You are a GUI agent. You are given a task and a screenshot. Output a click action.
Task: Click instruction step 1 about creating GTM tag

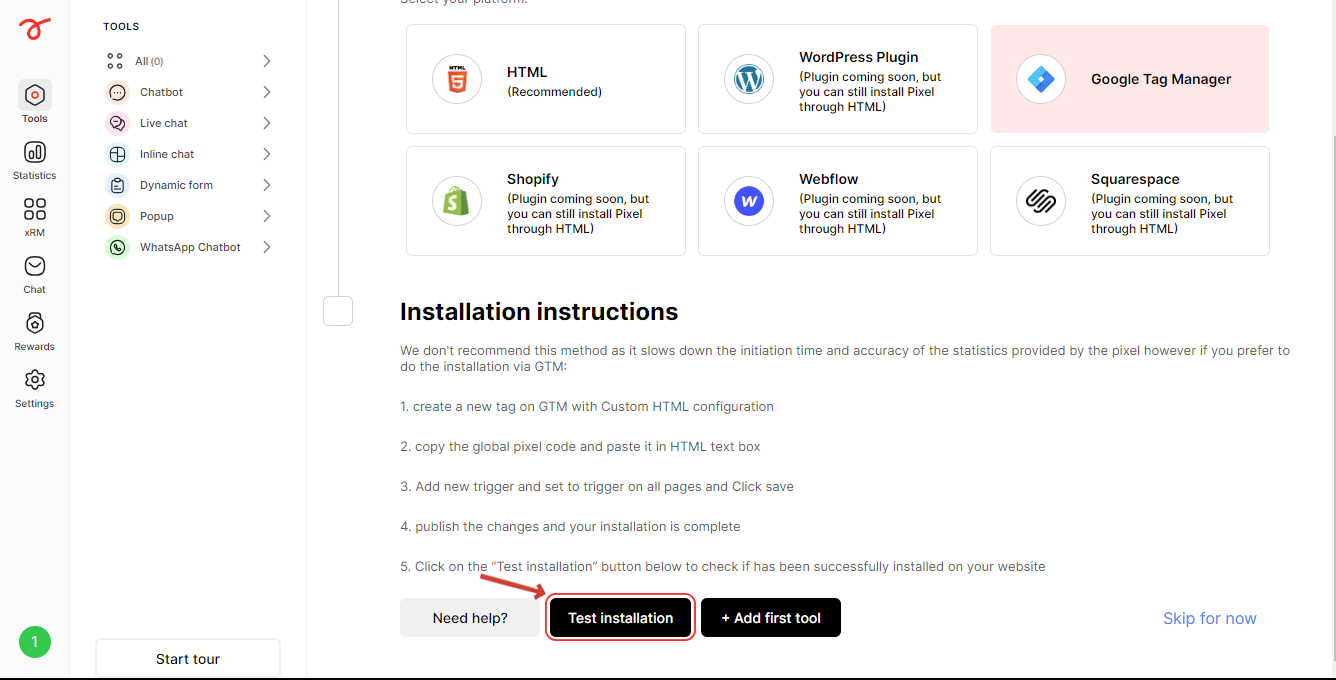click(587, 407)
